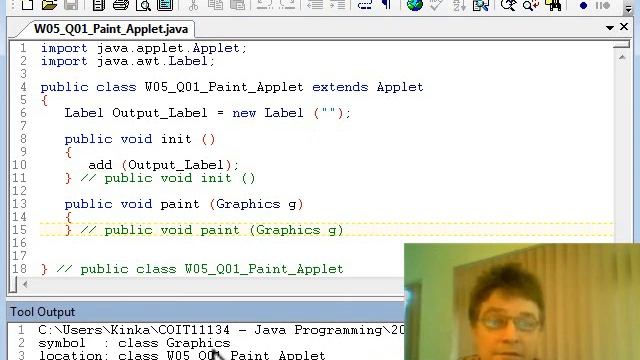640x360 pixels.
Task: Click the opening brace on line 14
Action: click(x=68, y=217)
